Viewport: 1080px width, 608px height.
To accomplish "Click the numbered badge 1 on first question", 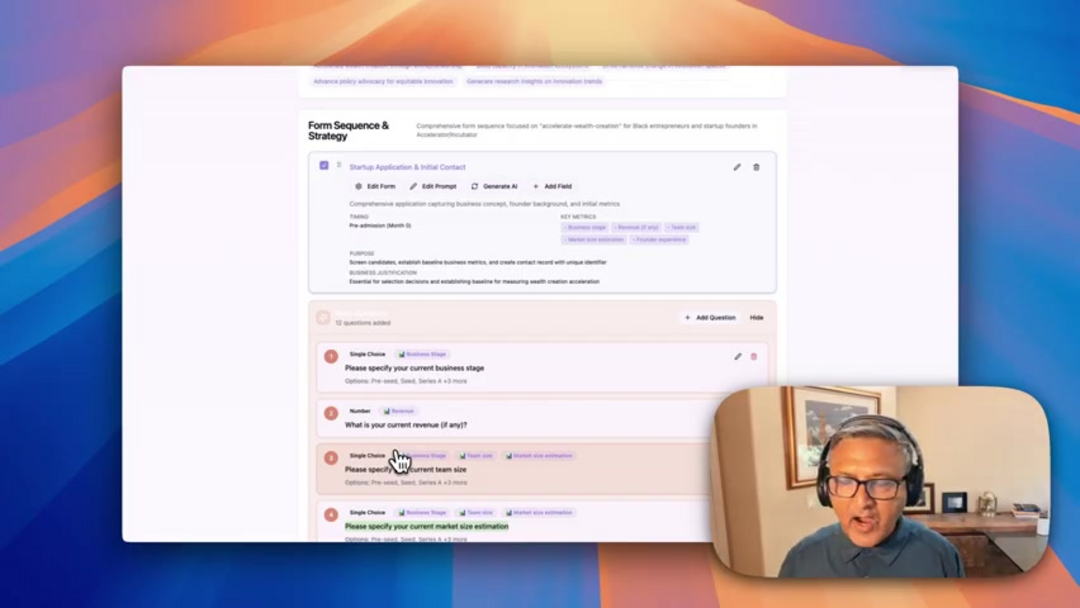I will pos(331,356).
